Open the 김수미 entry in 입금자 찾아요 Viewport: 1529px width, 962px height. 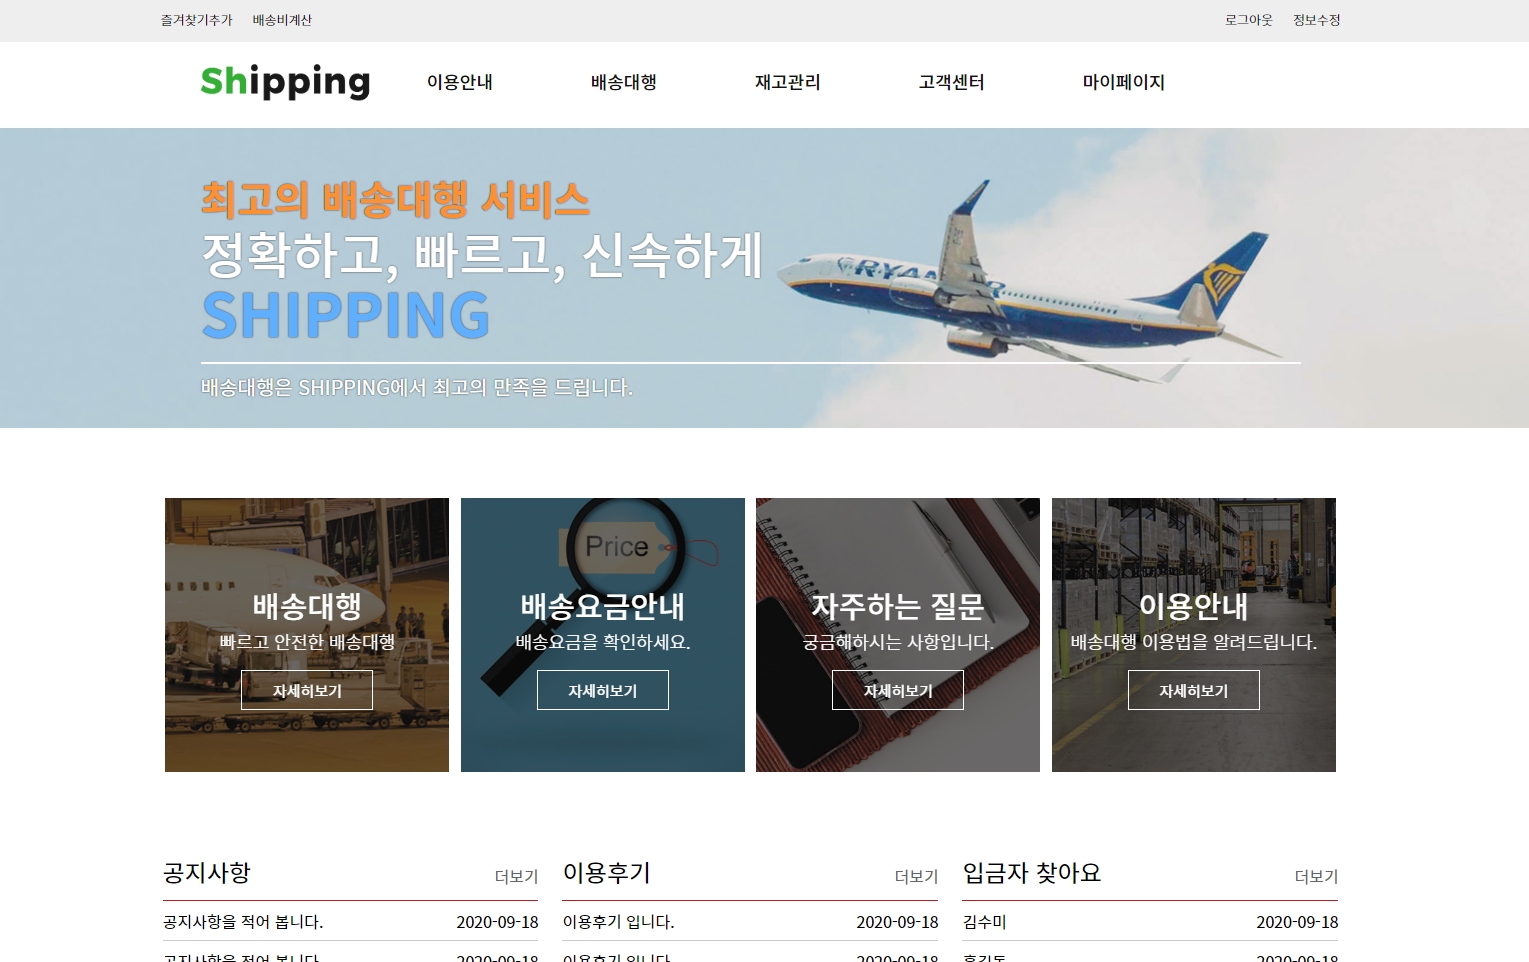click(x=985, y=922)
